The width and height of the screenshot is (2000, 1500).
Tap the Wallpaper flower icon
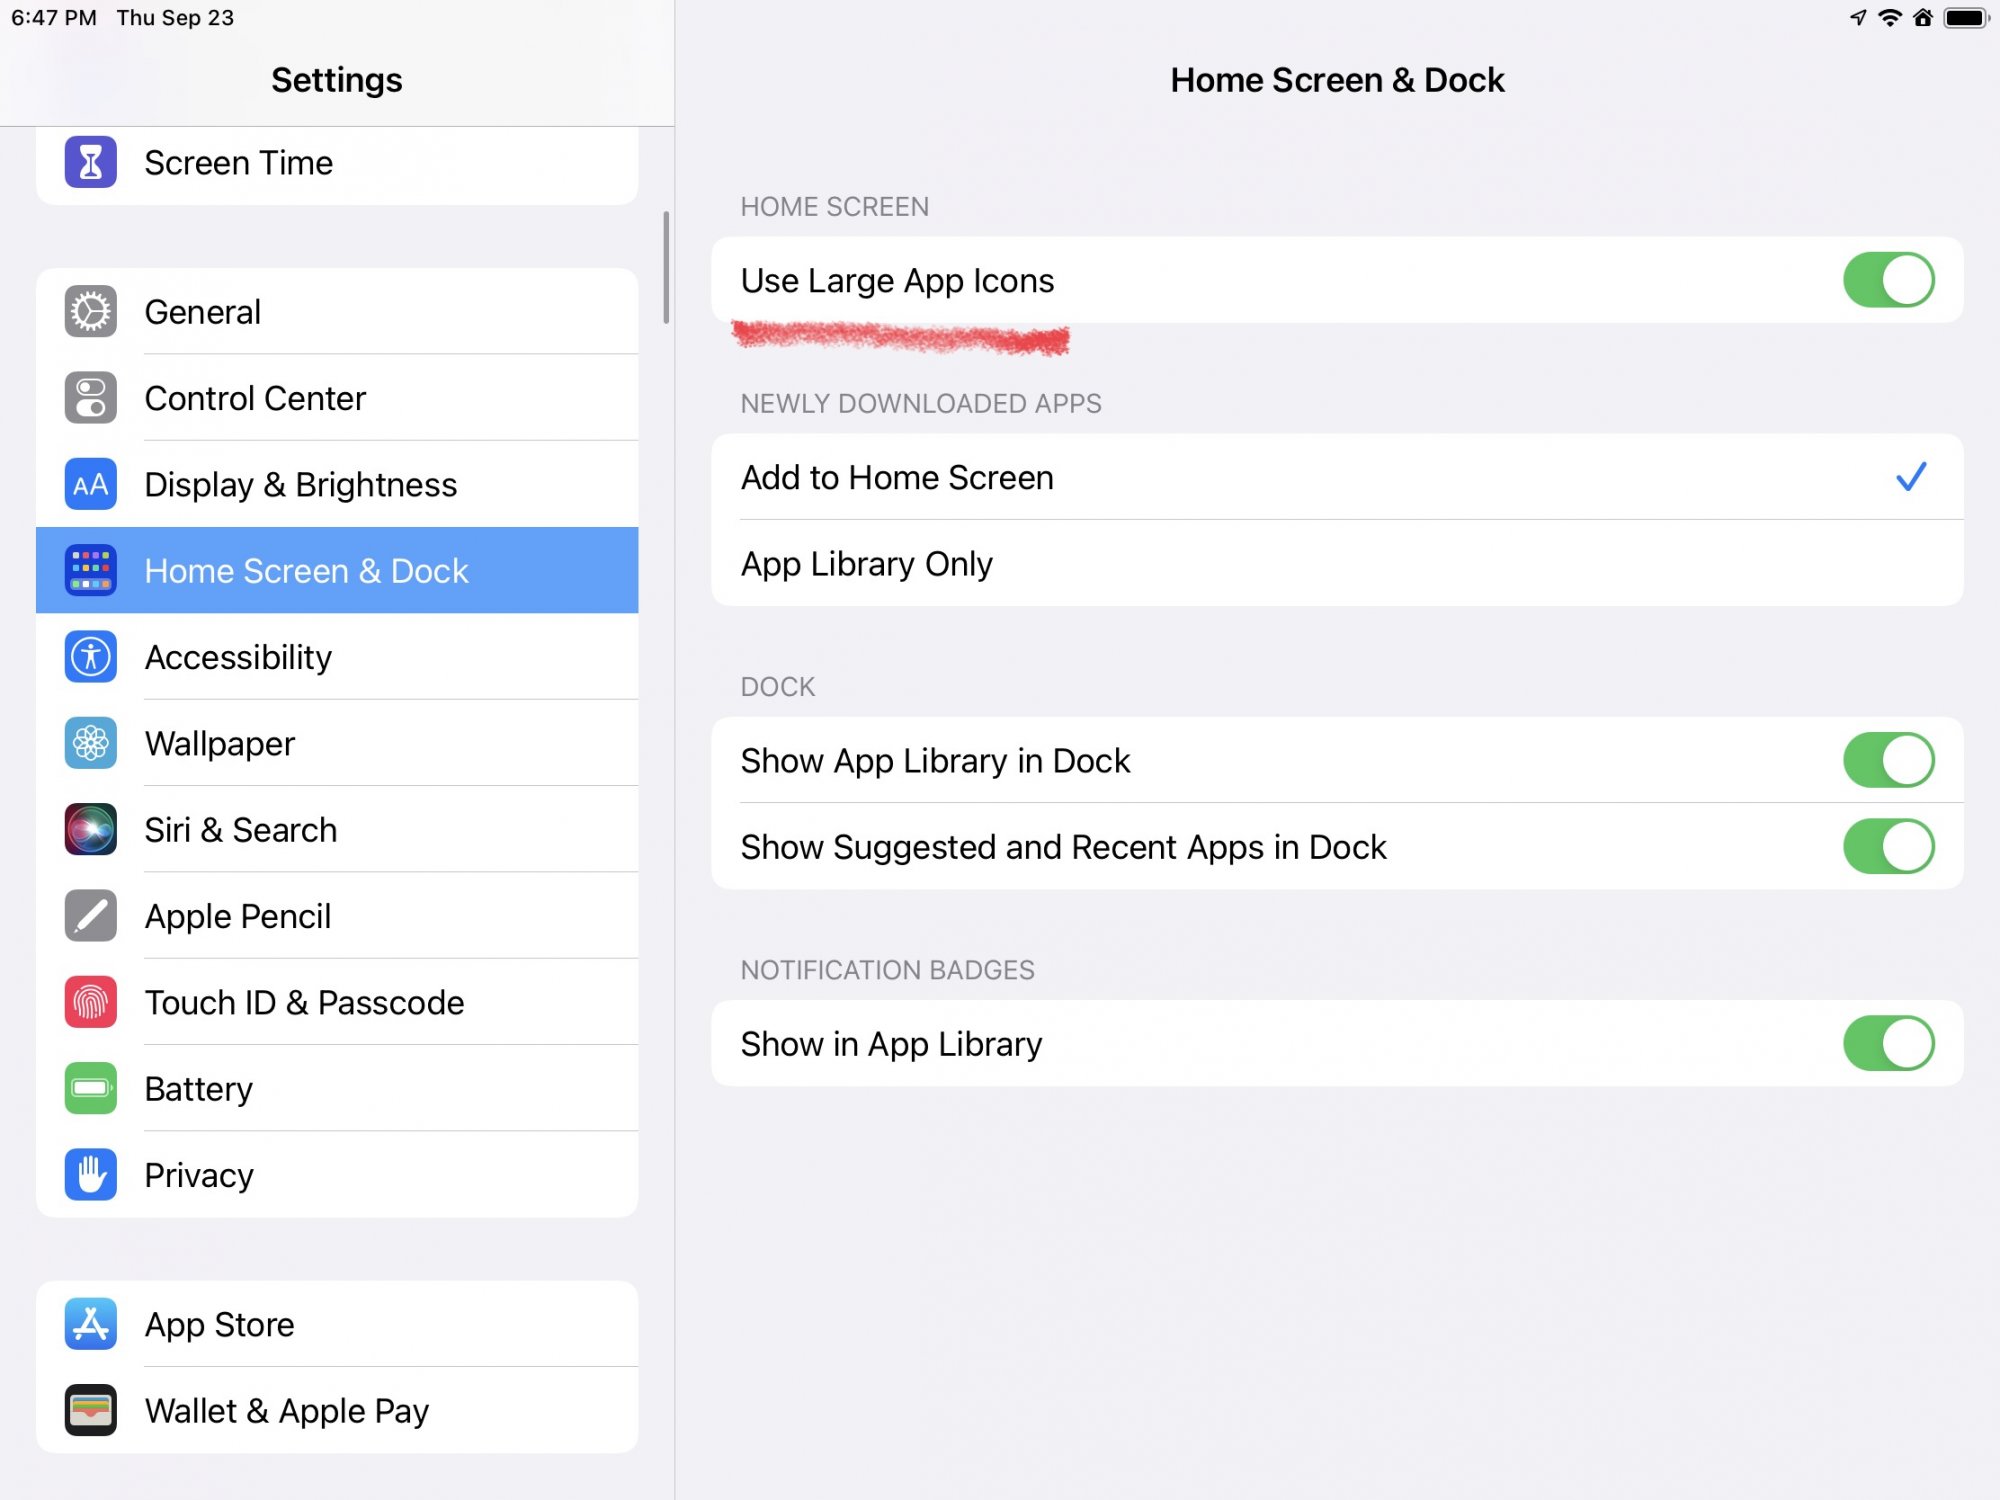(90, 743)
